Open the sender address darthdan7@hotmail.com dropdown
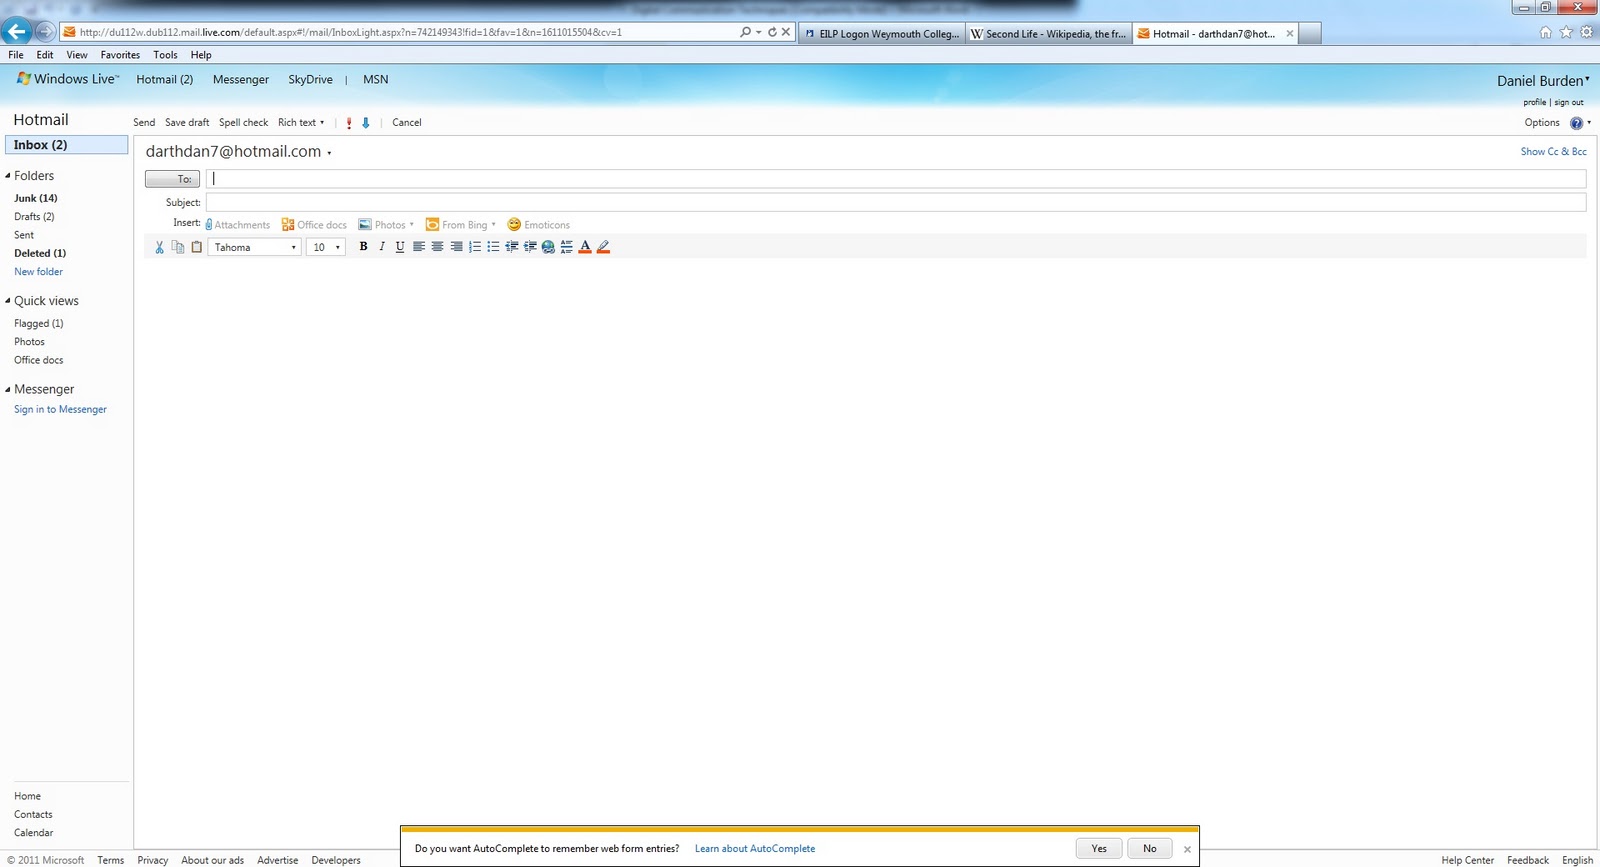This screenshot has width=1600, height=867. coord(238,152)
